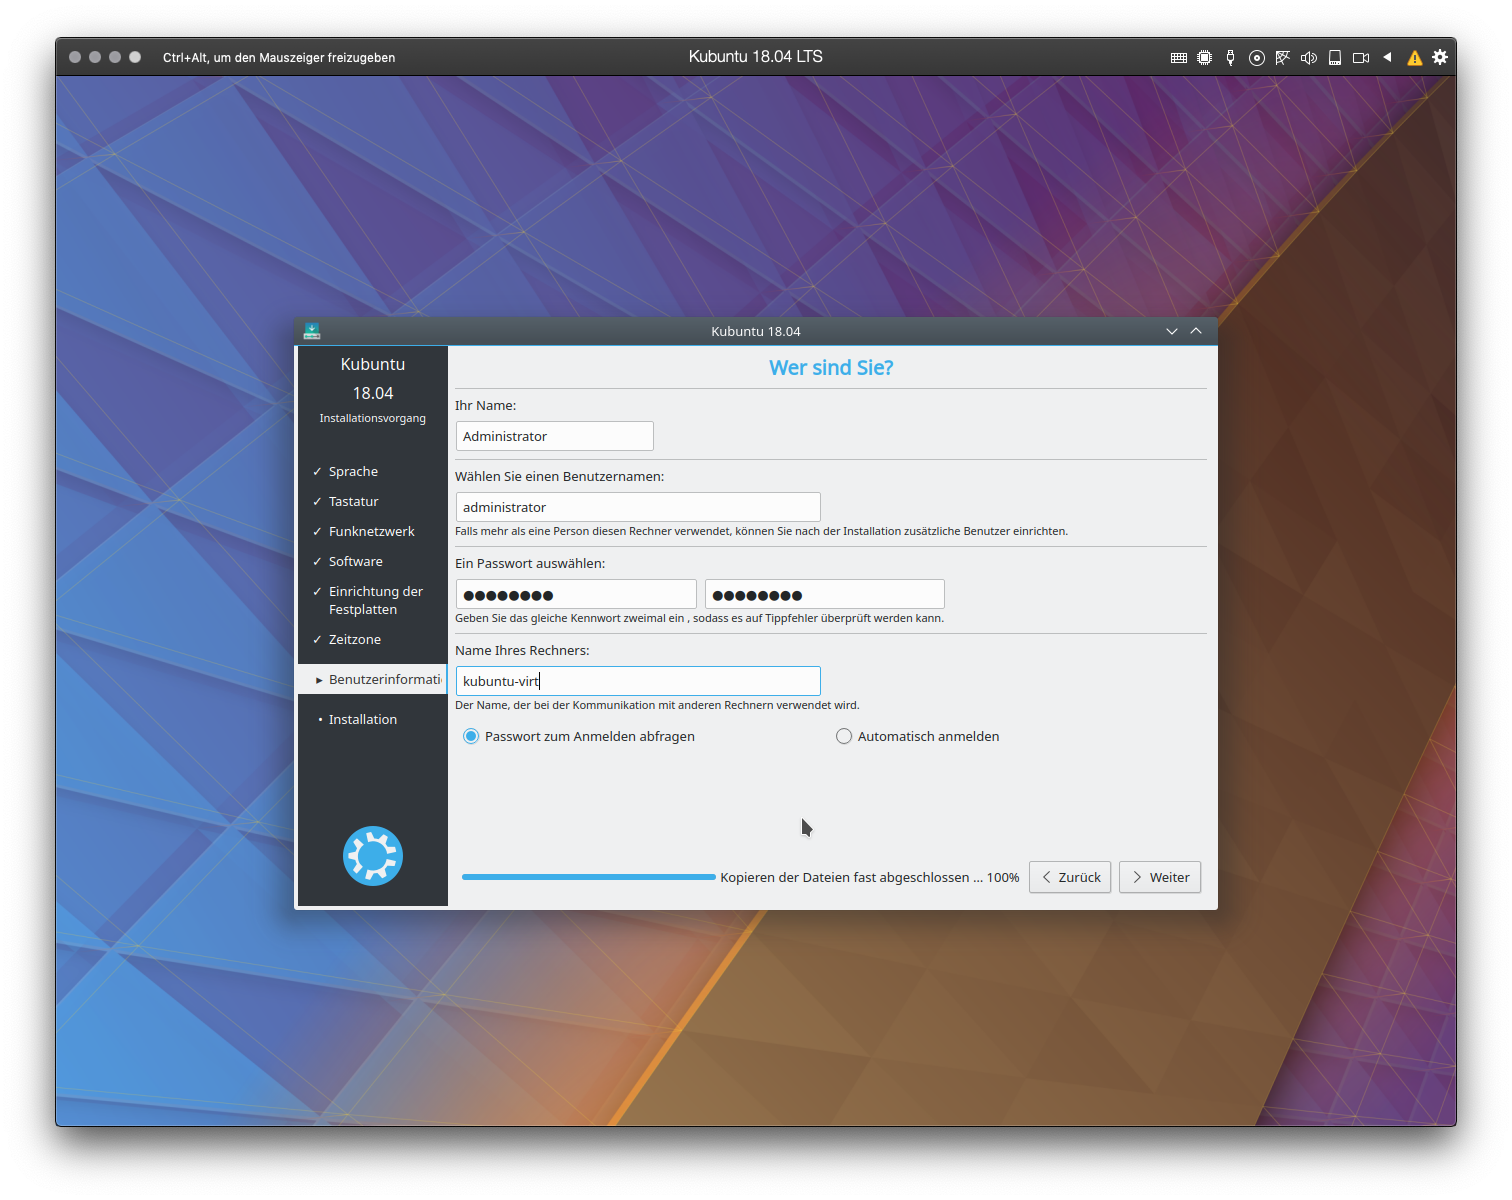The width and height of the screenshot is (1512, 1200).
Task: Click the Kubuntu gear logo in sidebar
Action: 373,856
